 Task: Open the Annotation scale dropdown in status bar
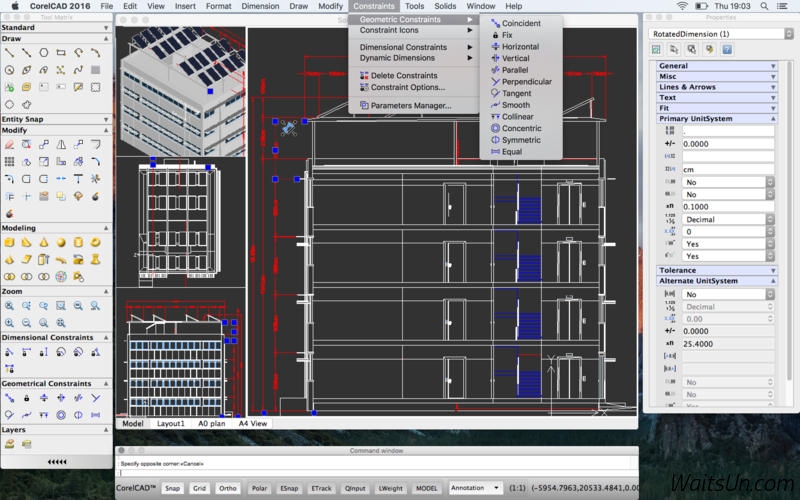click(474, 488)
